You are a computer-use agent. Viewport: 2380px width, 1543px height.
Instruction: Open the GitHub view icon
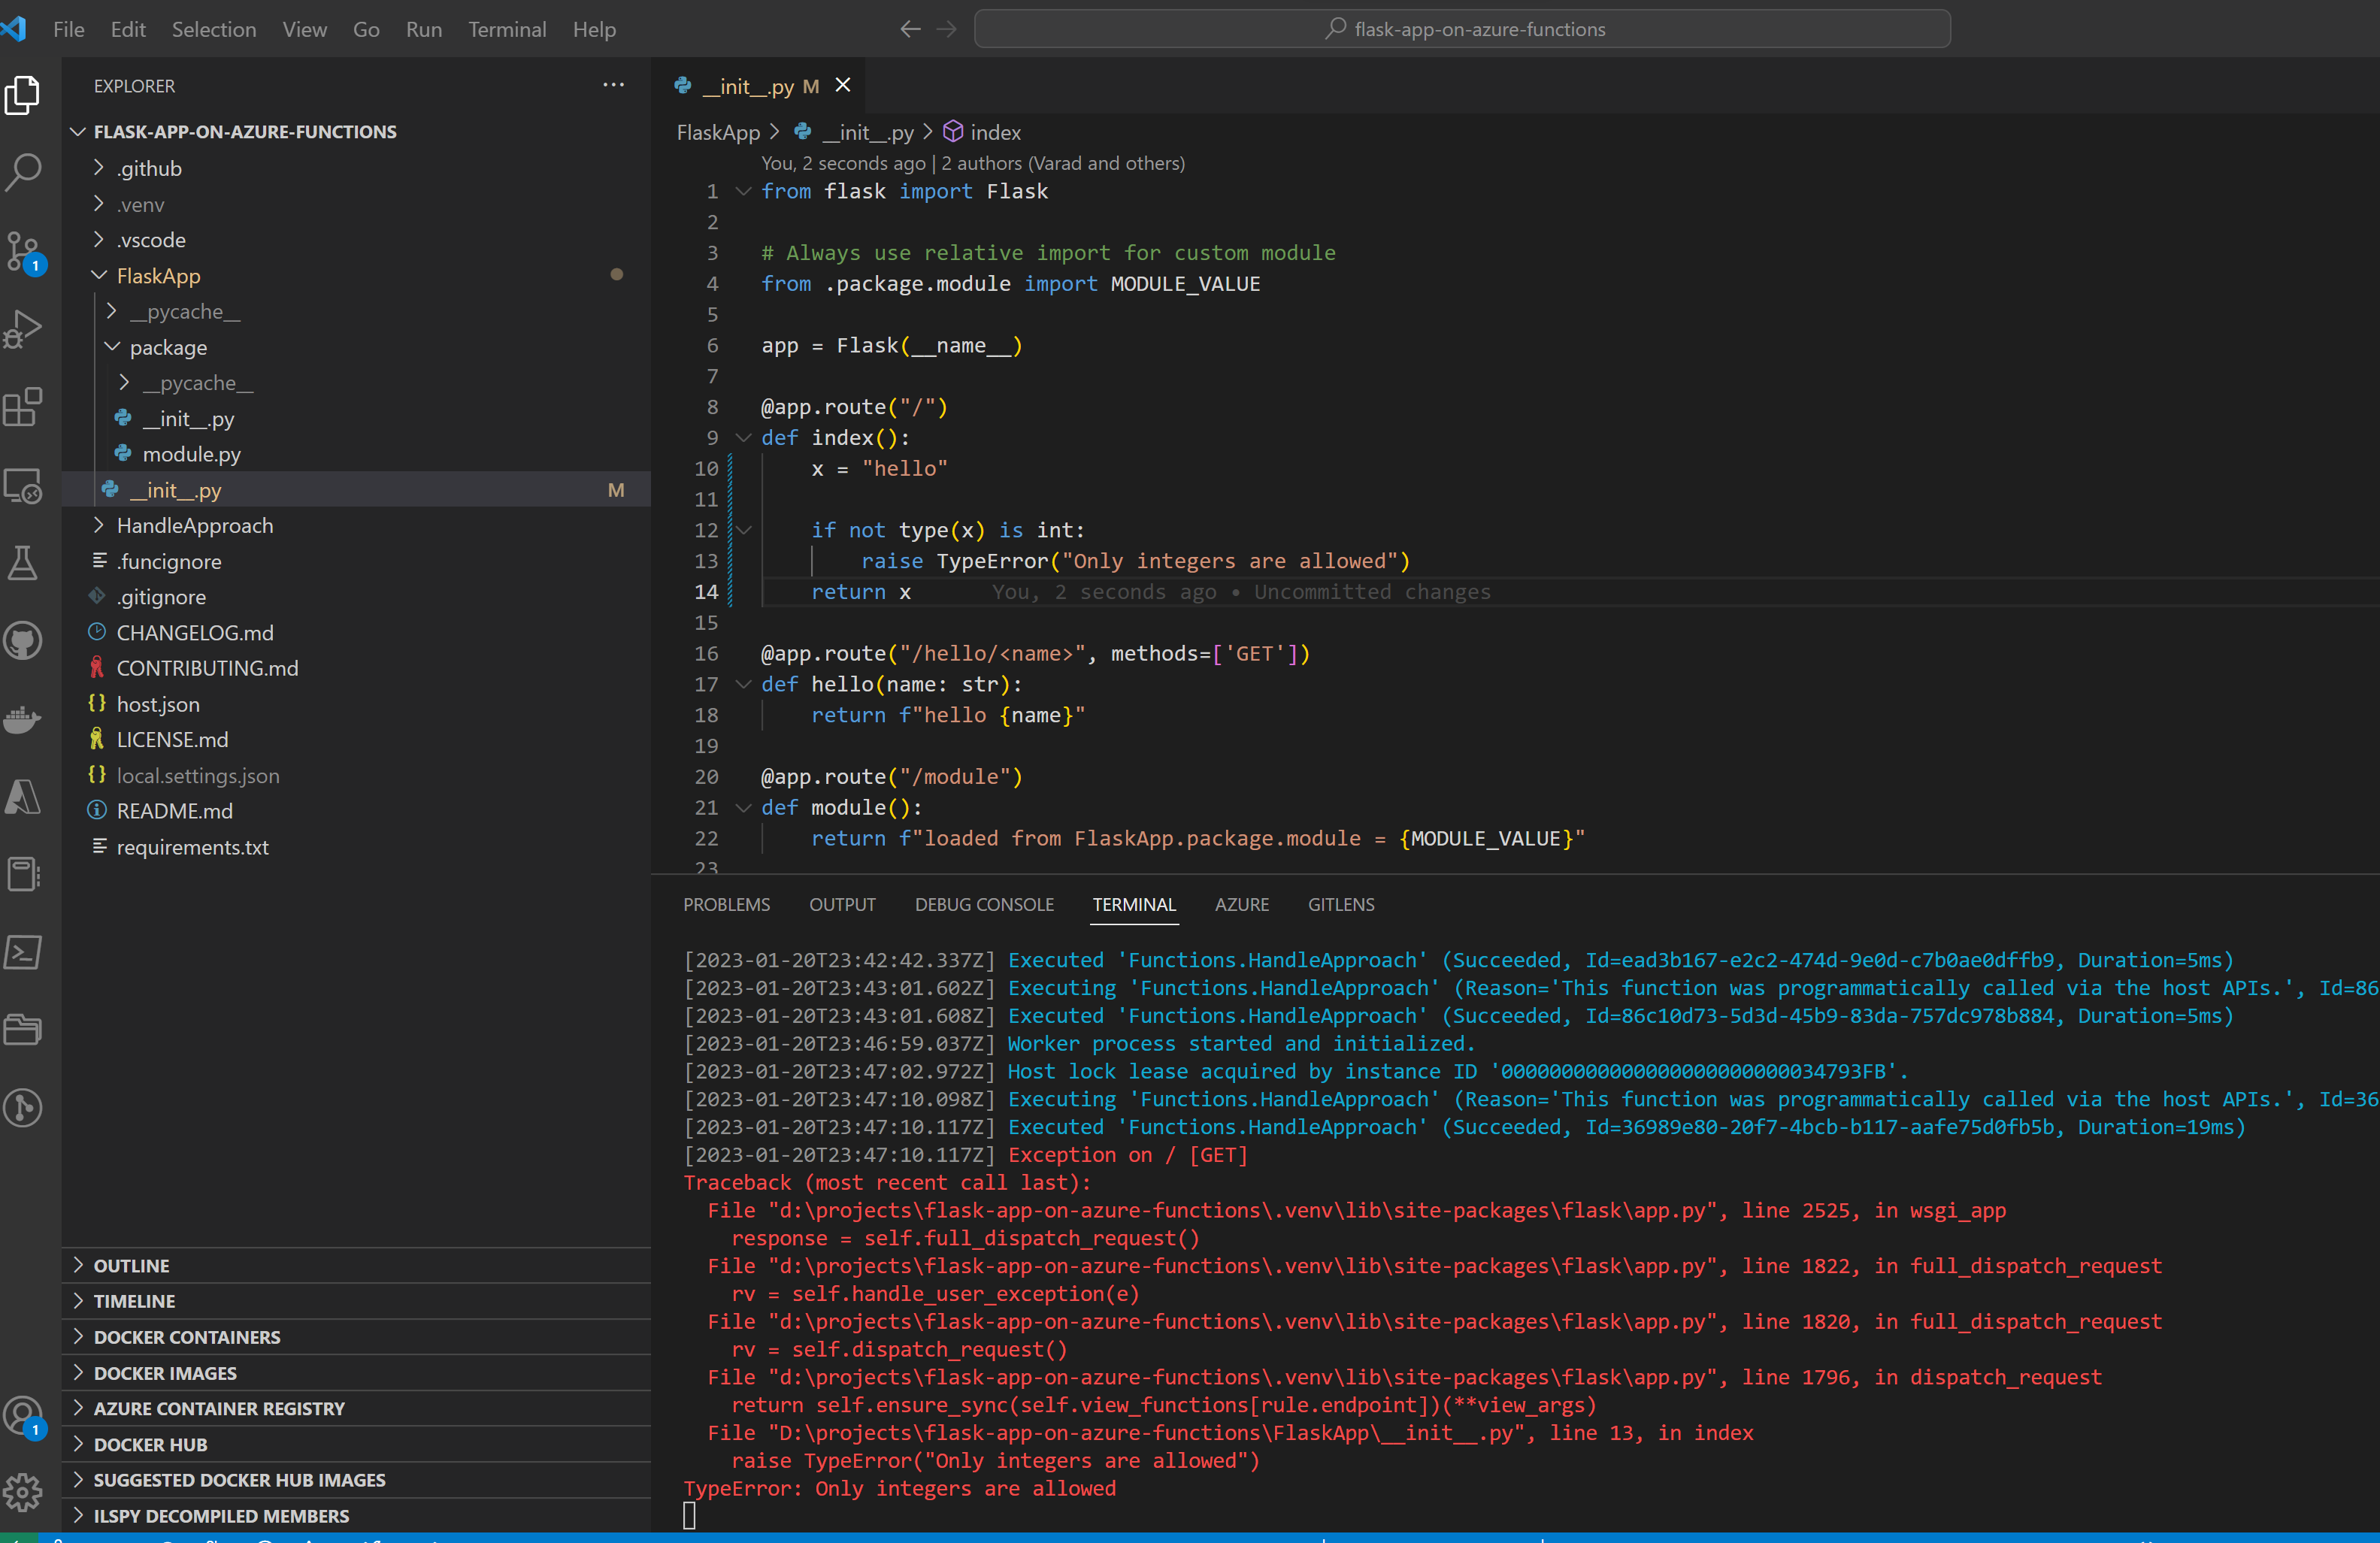coord(23,641)
